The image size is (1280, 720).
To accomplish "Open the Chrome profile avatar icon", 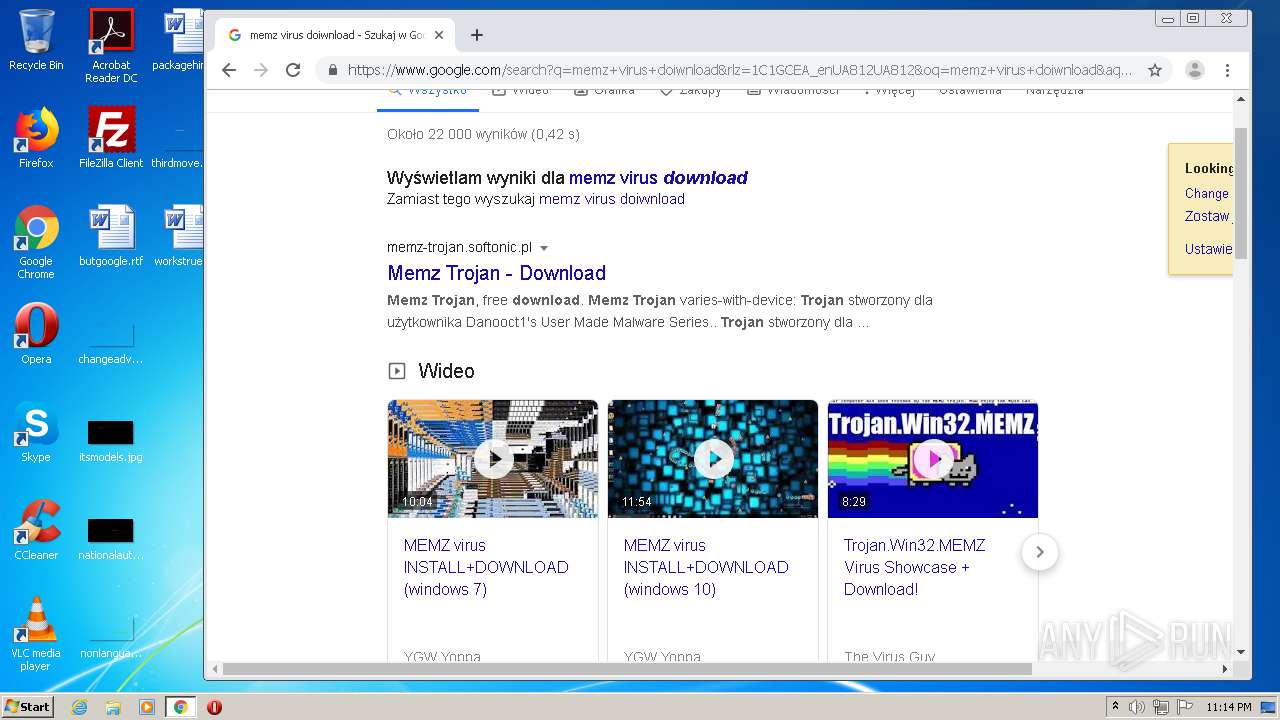I will pos(1195,70).
